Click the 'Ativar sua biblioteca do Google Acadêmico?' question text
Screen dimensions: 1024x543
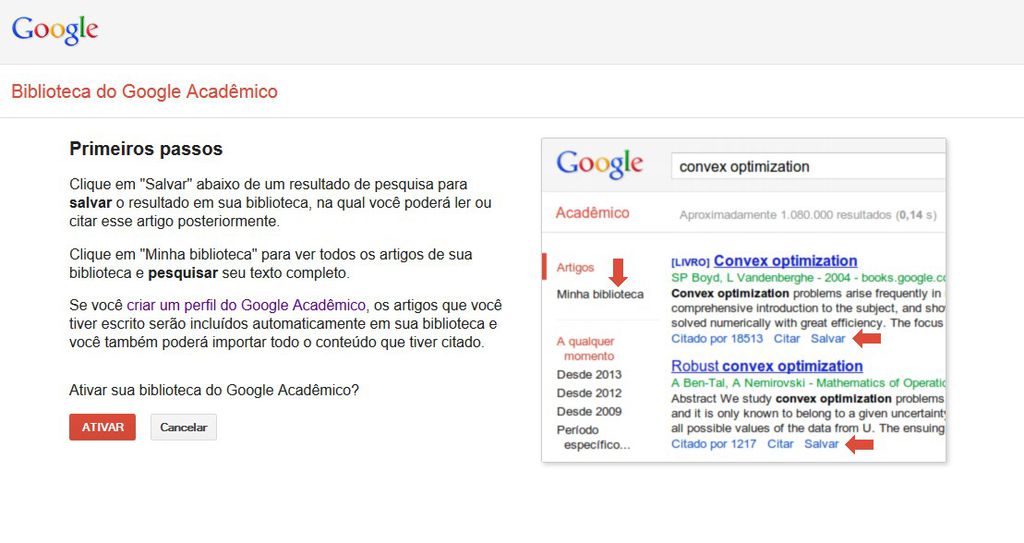(214, 390)
